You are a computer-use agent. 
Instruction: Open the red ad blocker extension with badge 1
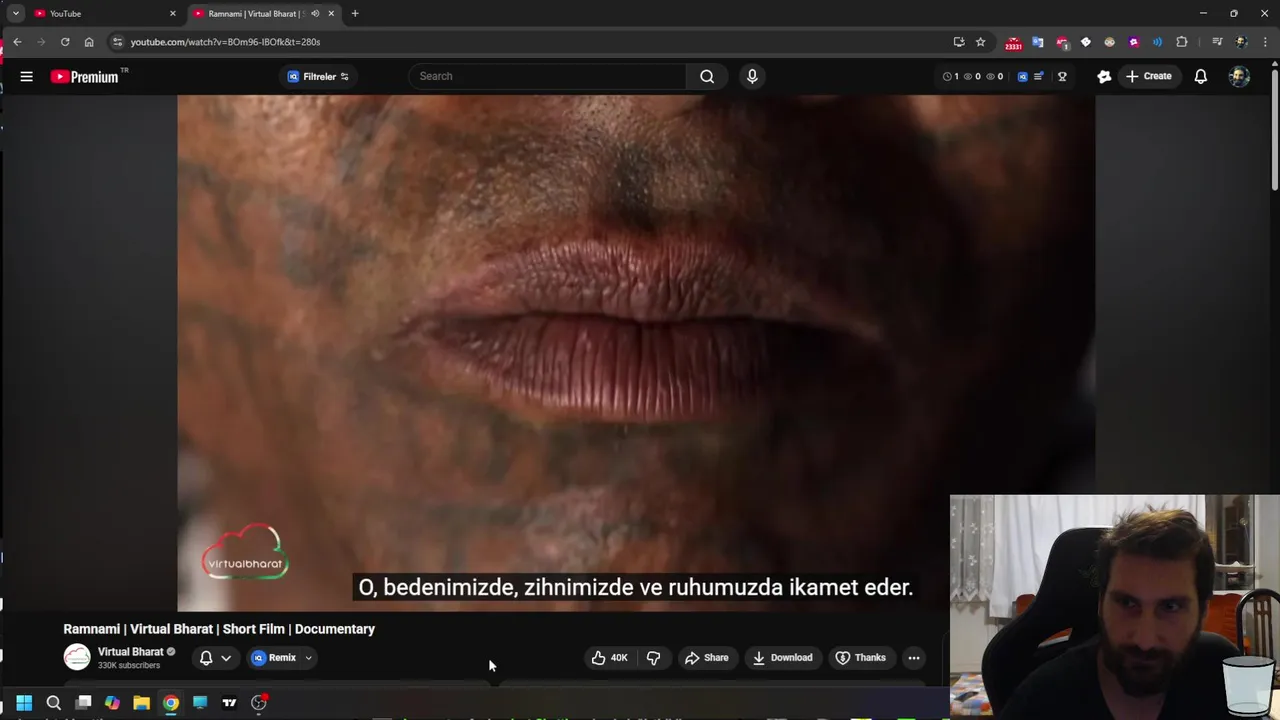(1061, 42)
